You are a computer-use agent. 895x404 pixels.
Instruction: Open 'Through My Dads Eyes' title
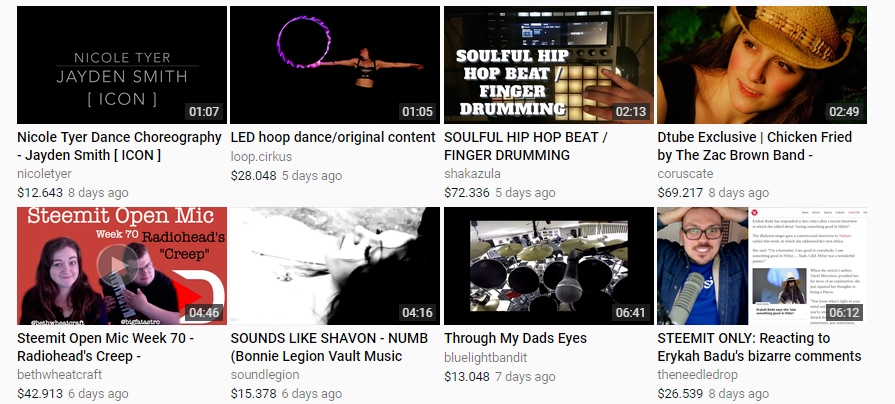click(515, 338)
